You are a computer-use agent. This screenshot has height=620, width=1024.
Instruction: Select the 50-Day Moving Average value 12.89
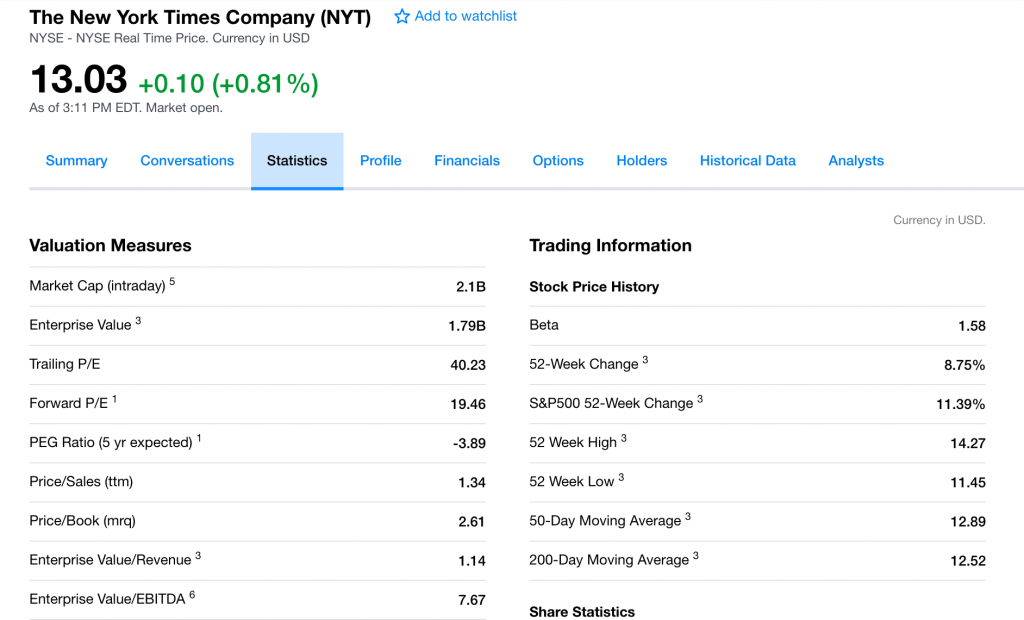click(x=968, y=522)
